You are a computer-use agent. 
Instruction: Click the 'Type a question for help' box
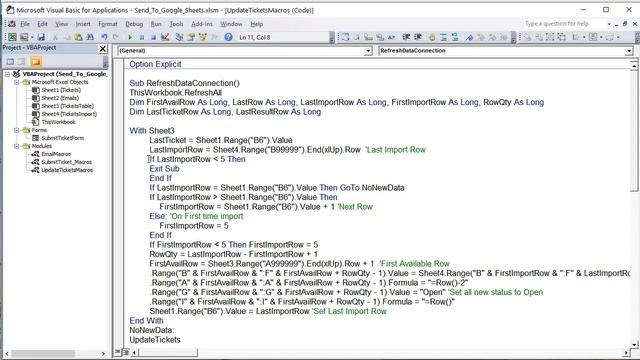(563, 24)
